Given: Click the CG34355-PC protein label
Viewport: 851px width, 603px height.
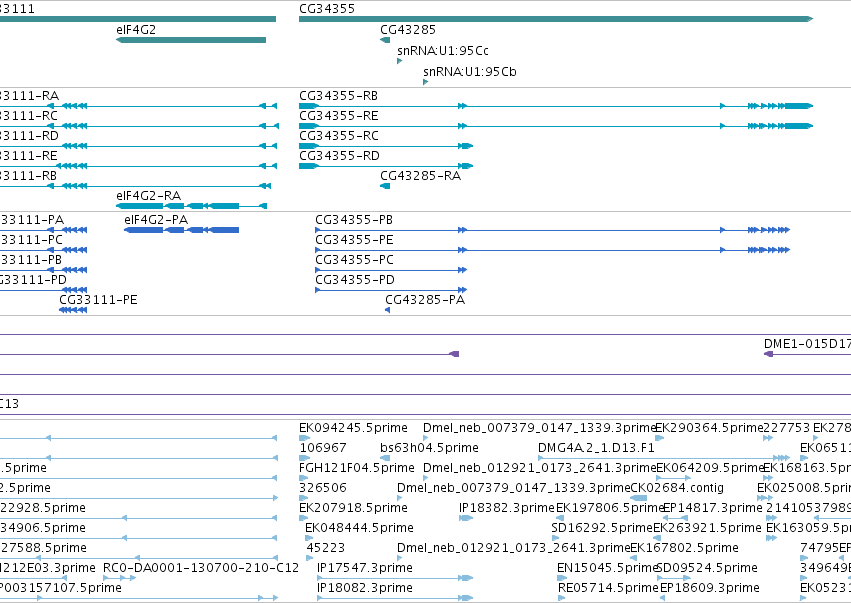Looking at the screenshot, I should pos(354,260).
